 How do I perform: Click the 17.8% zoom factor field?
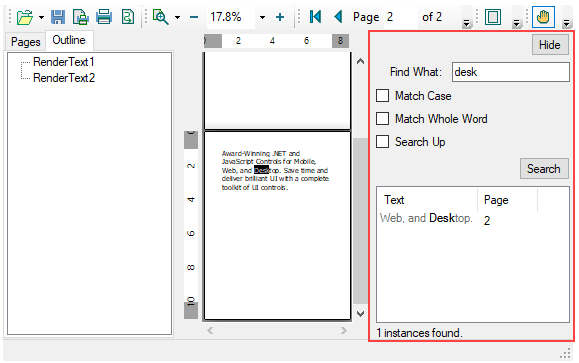[230, 17]
